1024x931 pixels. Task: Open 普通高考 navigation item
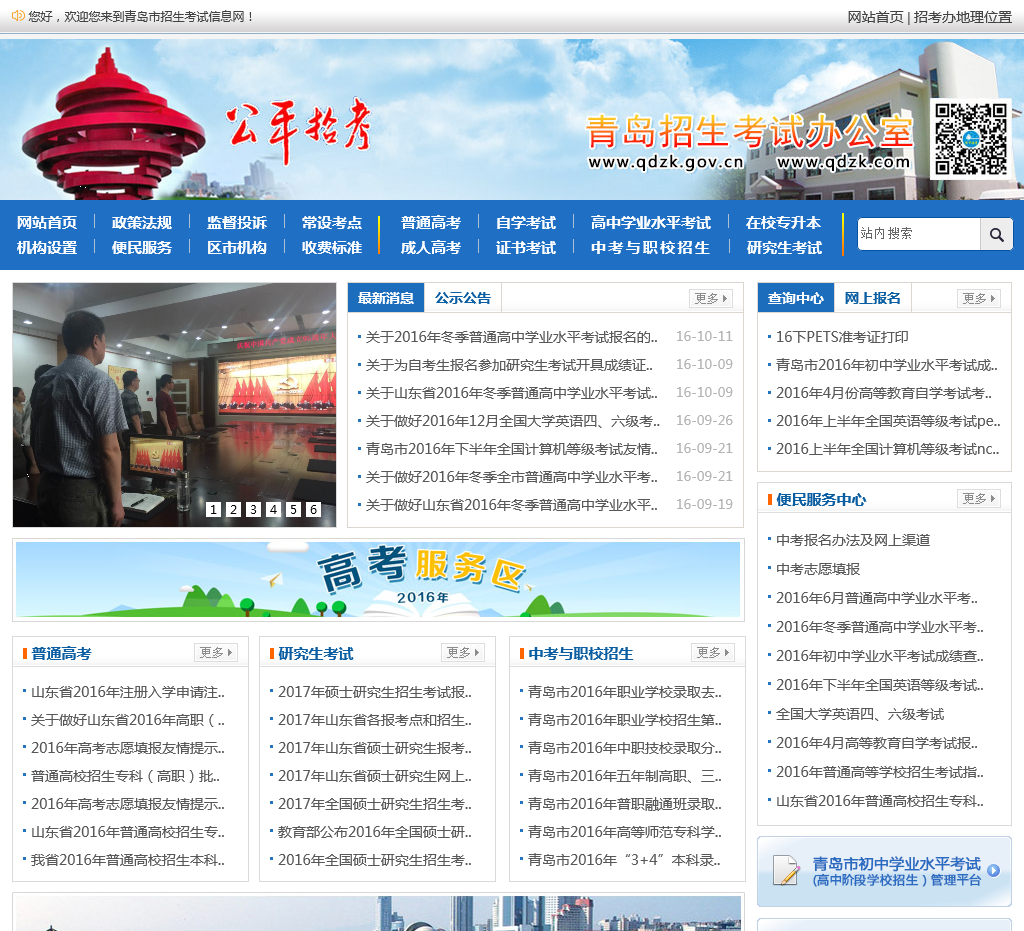tap(430, 223)
